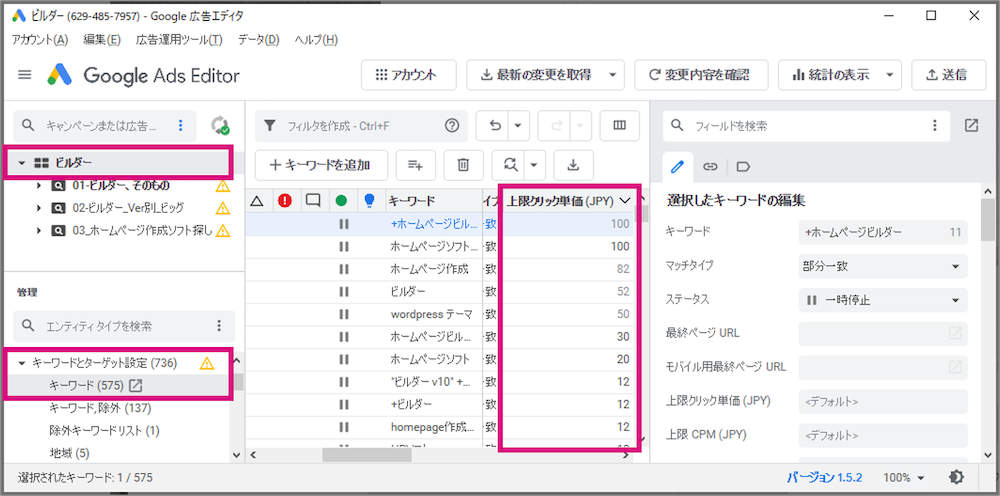Open field search options three dots
The image size is (1000, 496).
[935, 126]
